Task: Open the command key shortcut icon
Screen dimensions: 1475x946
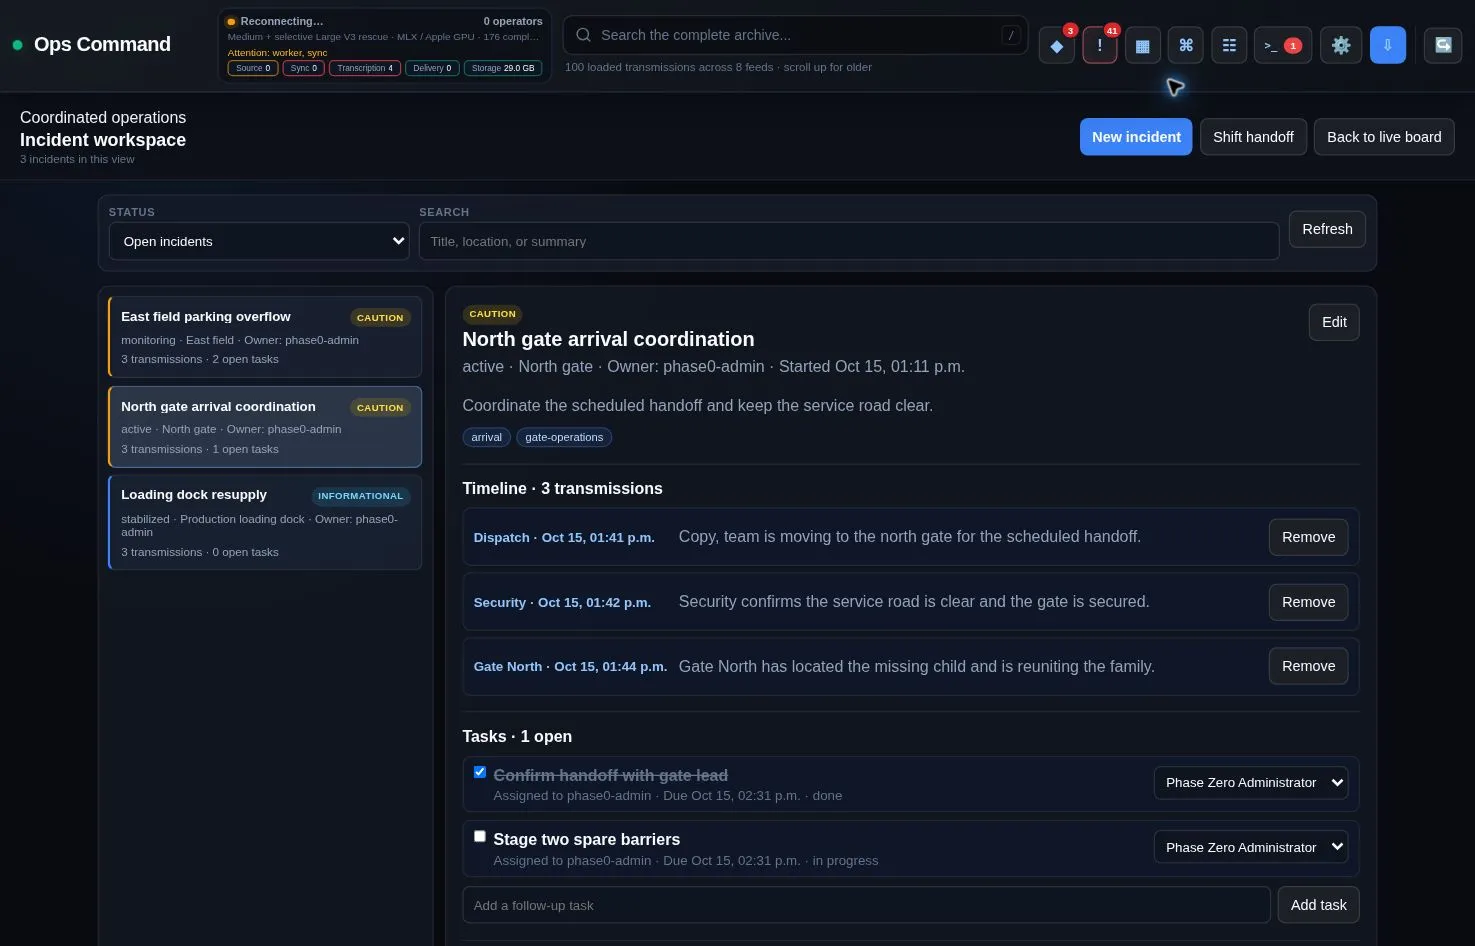Action: point(1186,45)
